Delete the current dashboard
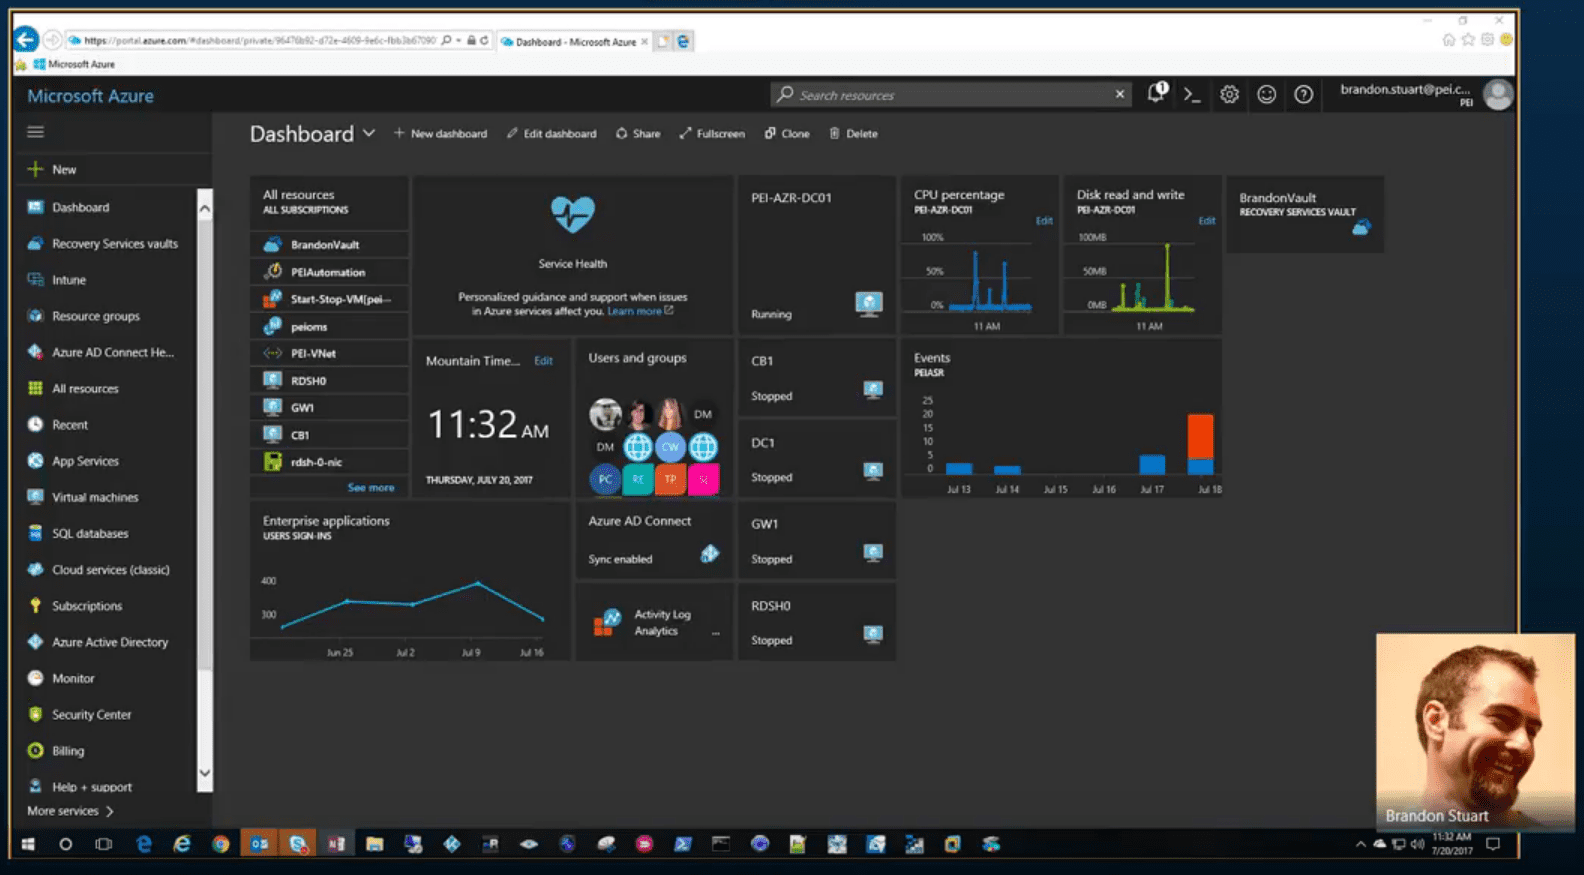The image size is (1584, 875). pos(853,133)
